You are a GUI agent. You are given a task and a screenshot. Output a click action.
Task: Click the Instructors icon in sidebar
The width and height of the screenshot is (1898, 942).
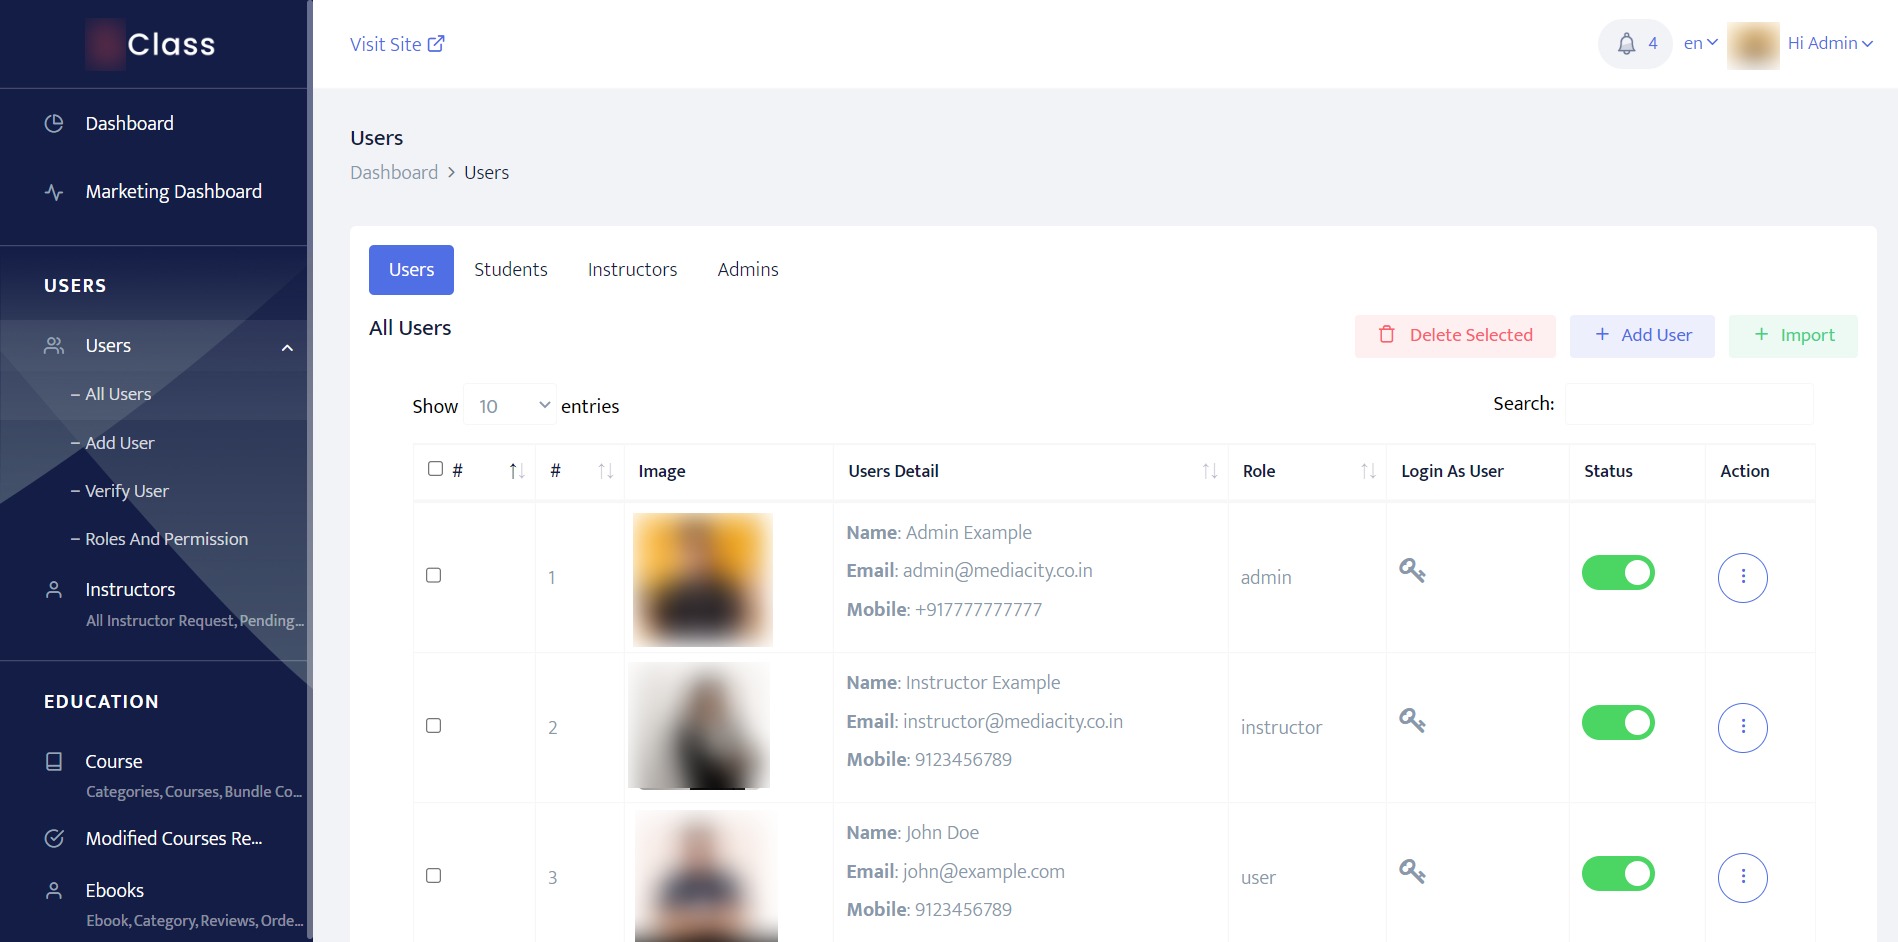pyautogui.click(x=54, y=589)
